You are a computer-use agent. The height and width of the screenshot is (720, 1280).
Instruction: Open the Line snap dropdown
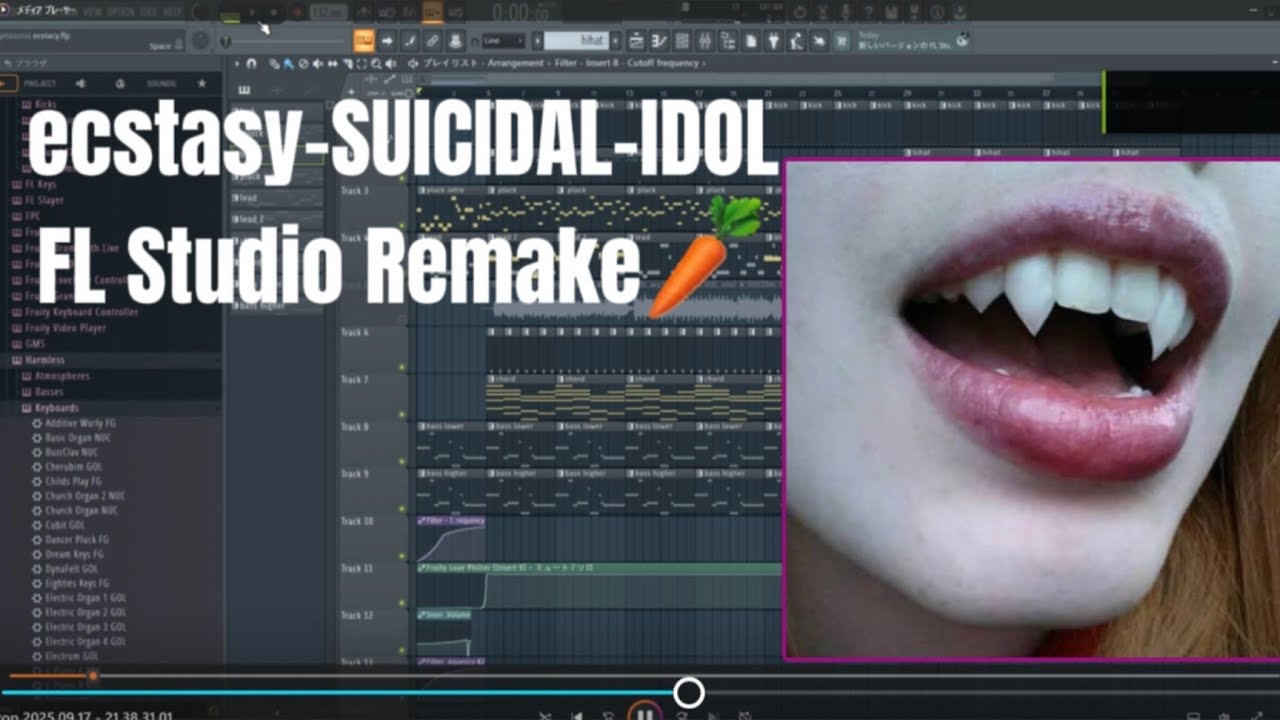click(x=503, y=41)
